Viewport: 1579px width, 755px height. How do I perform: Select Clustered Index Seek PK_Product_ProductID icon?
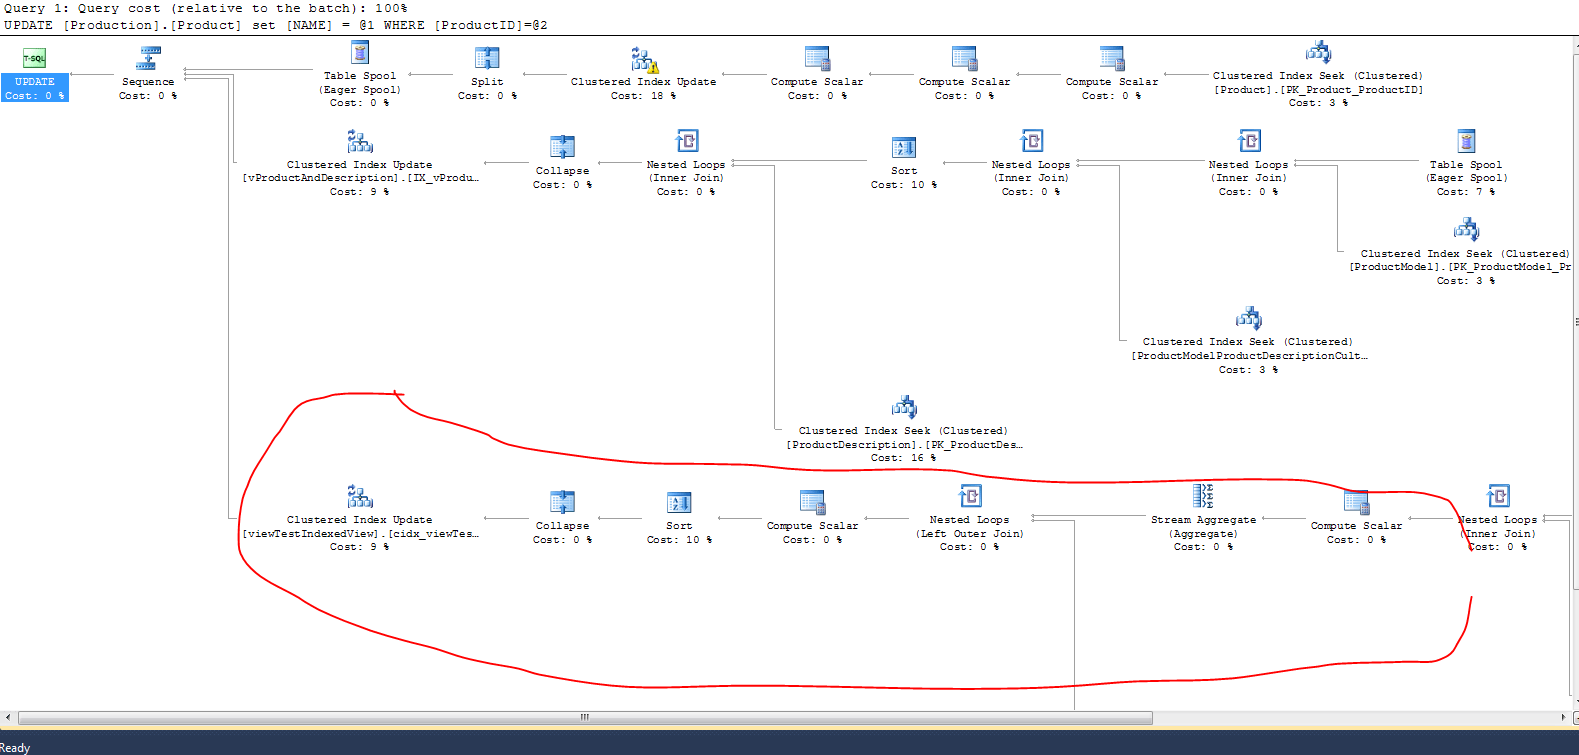tap(1318, 53)
